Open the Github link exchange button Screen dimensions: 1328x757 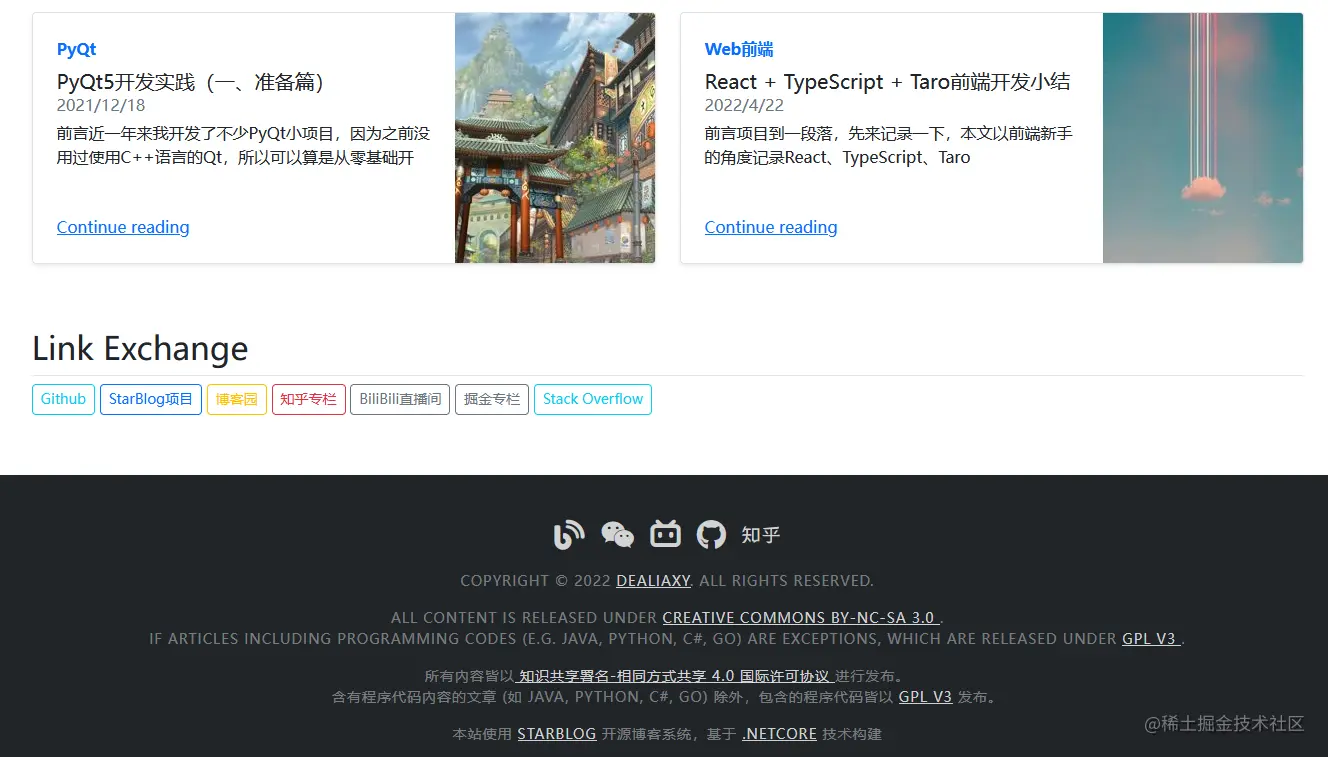[63, 399]
